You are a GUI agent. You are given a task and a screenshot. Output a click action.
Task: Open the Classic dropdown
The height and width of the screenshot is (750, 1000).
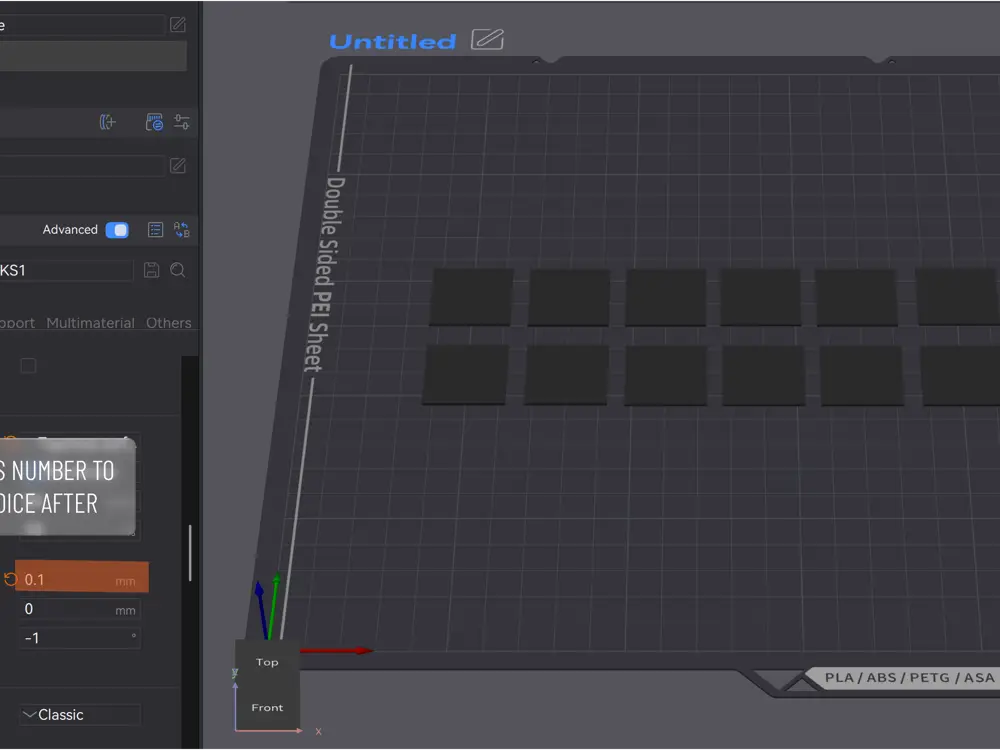click(x=80, y=714)
